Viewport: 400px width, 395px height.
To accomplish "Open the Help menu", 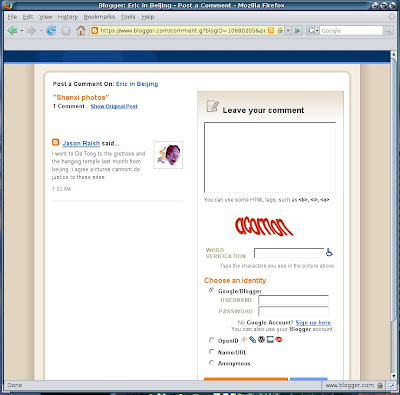I will tap(147, 17).
